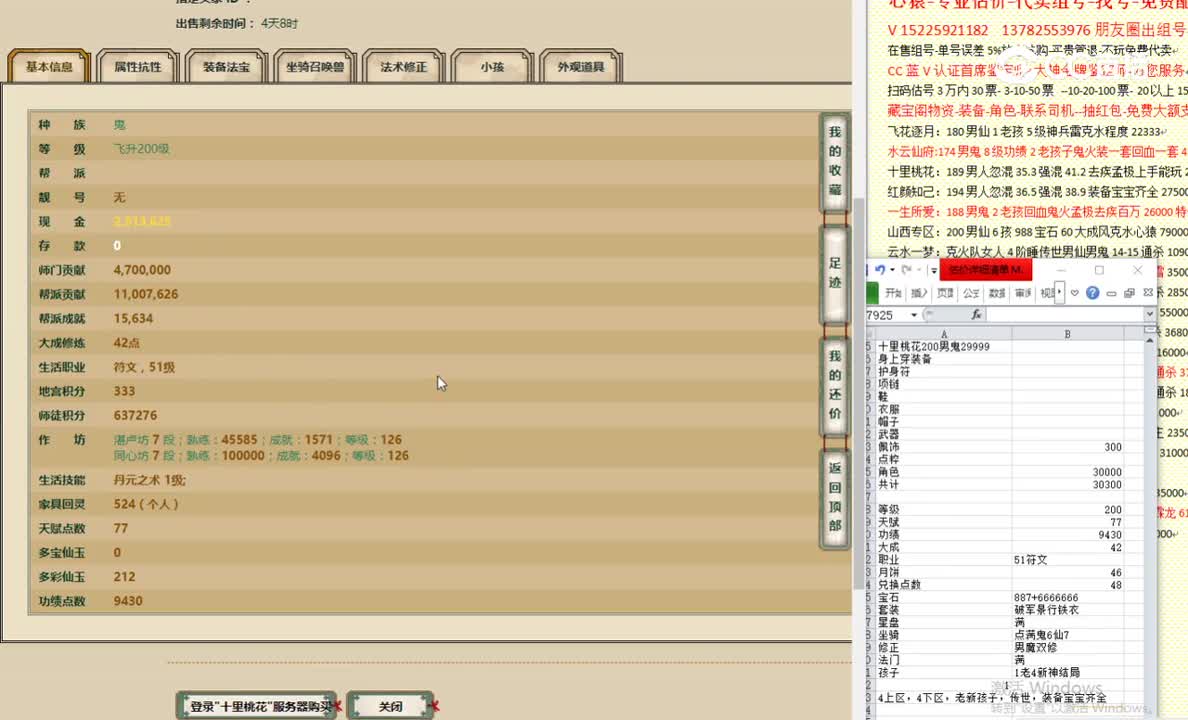1188x720 pixels.
Task: Open the Quick Access Toolbar dropdown arrow
Action: [932, 270]
